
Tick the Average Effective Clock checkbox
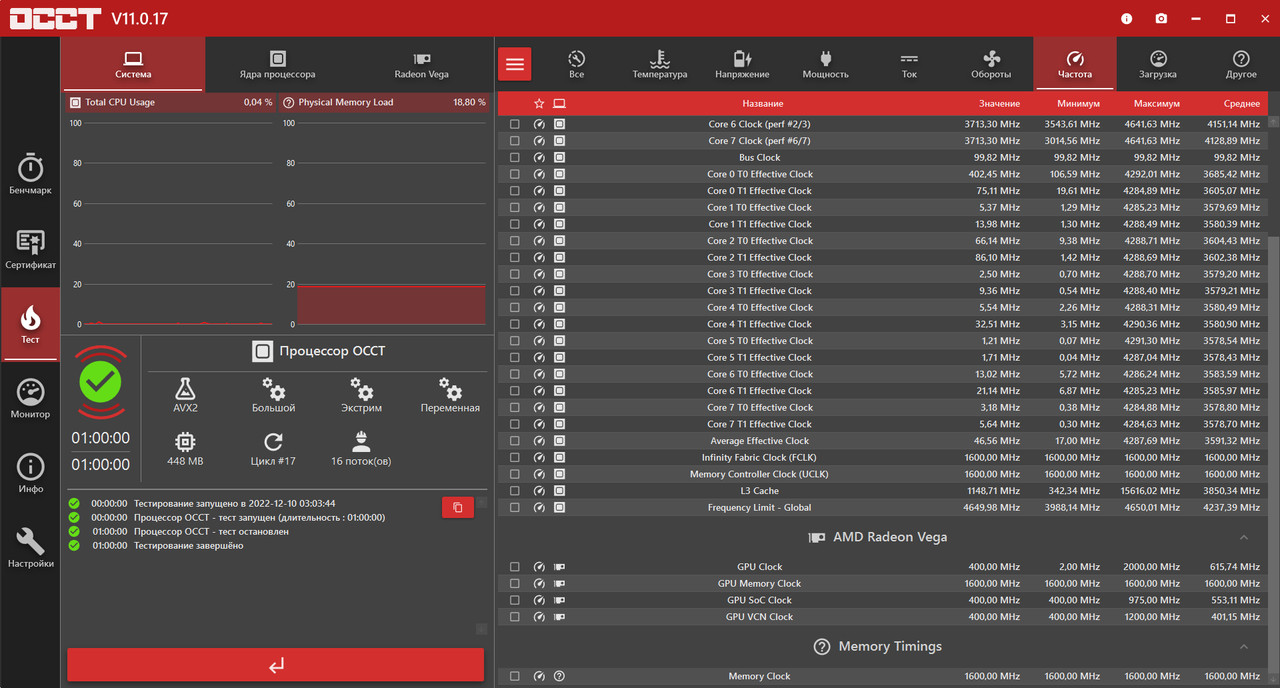click(x=515, y=441)
